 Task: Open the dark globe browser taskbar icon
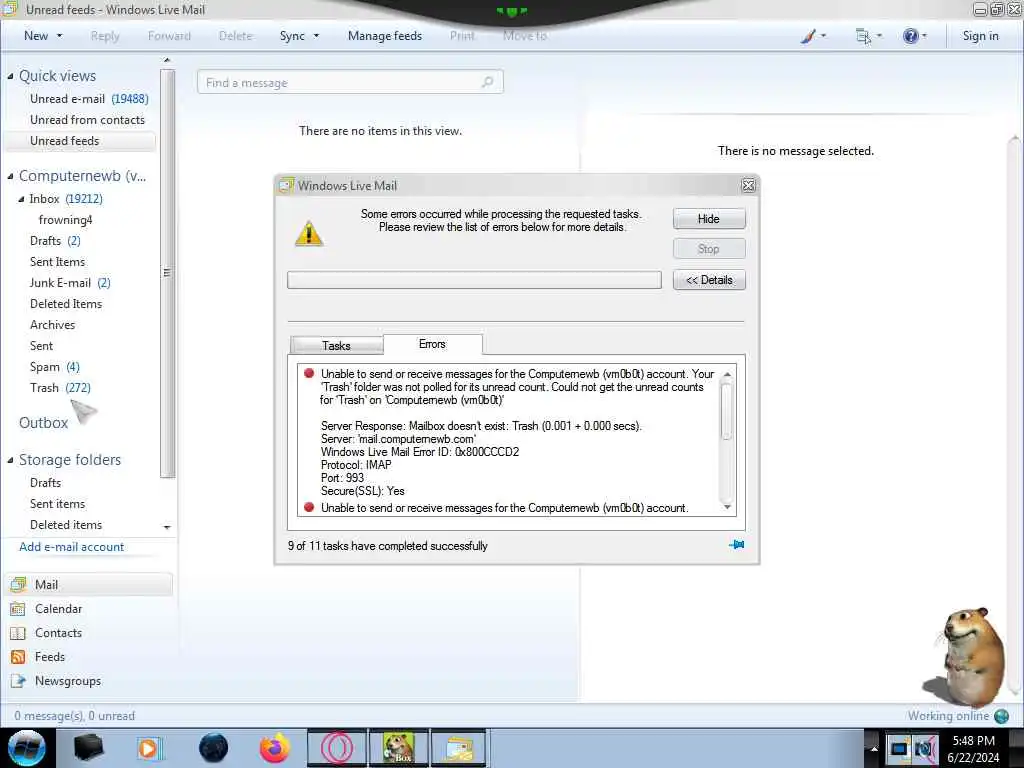coord(214,748)
